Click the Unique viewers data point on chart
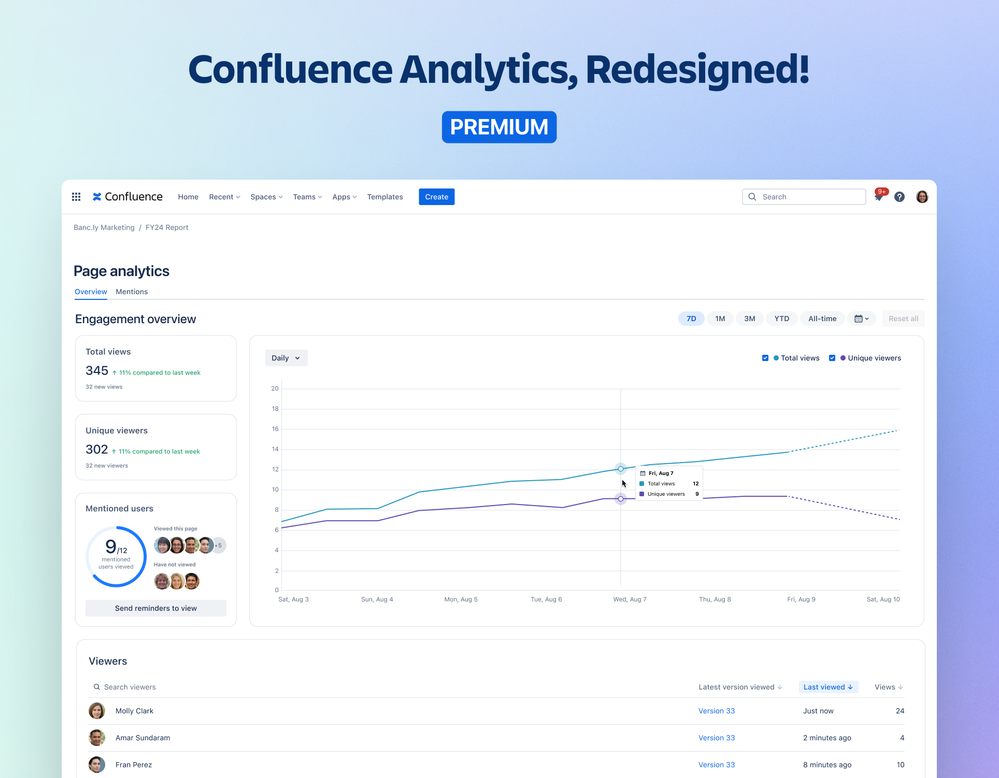 point(621,499)
